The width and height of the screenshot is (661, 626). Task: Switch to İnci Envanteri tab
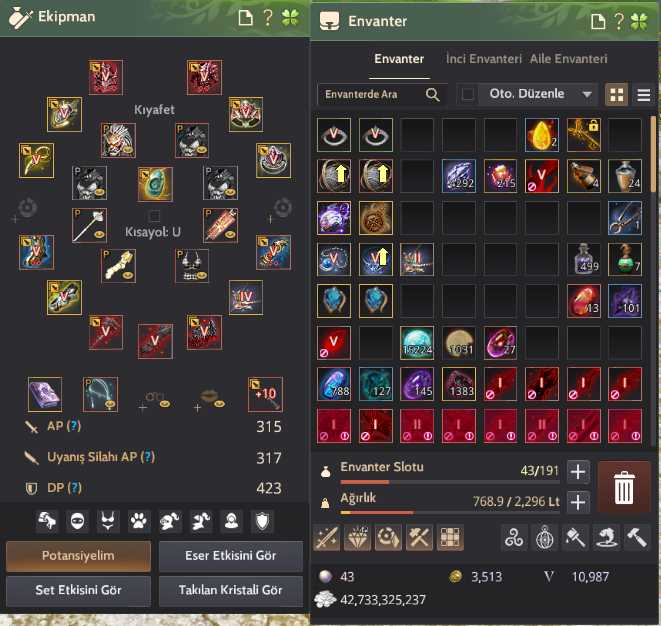click(x=484, y=59)
